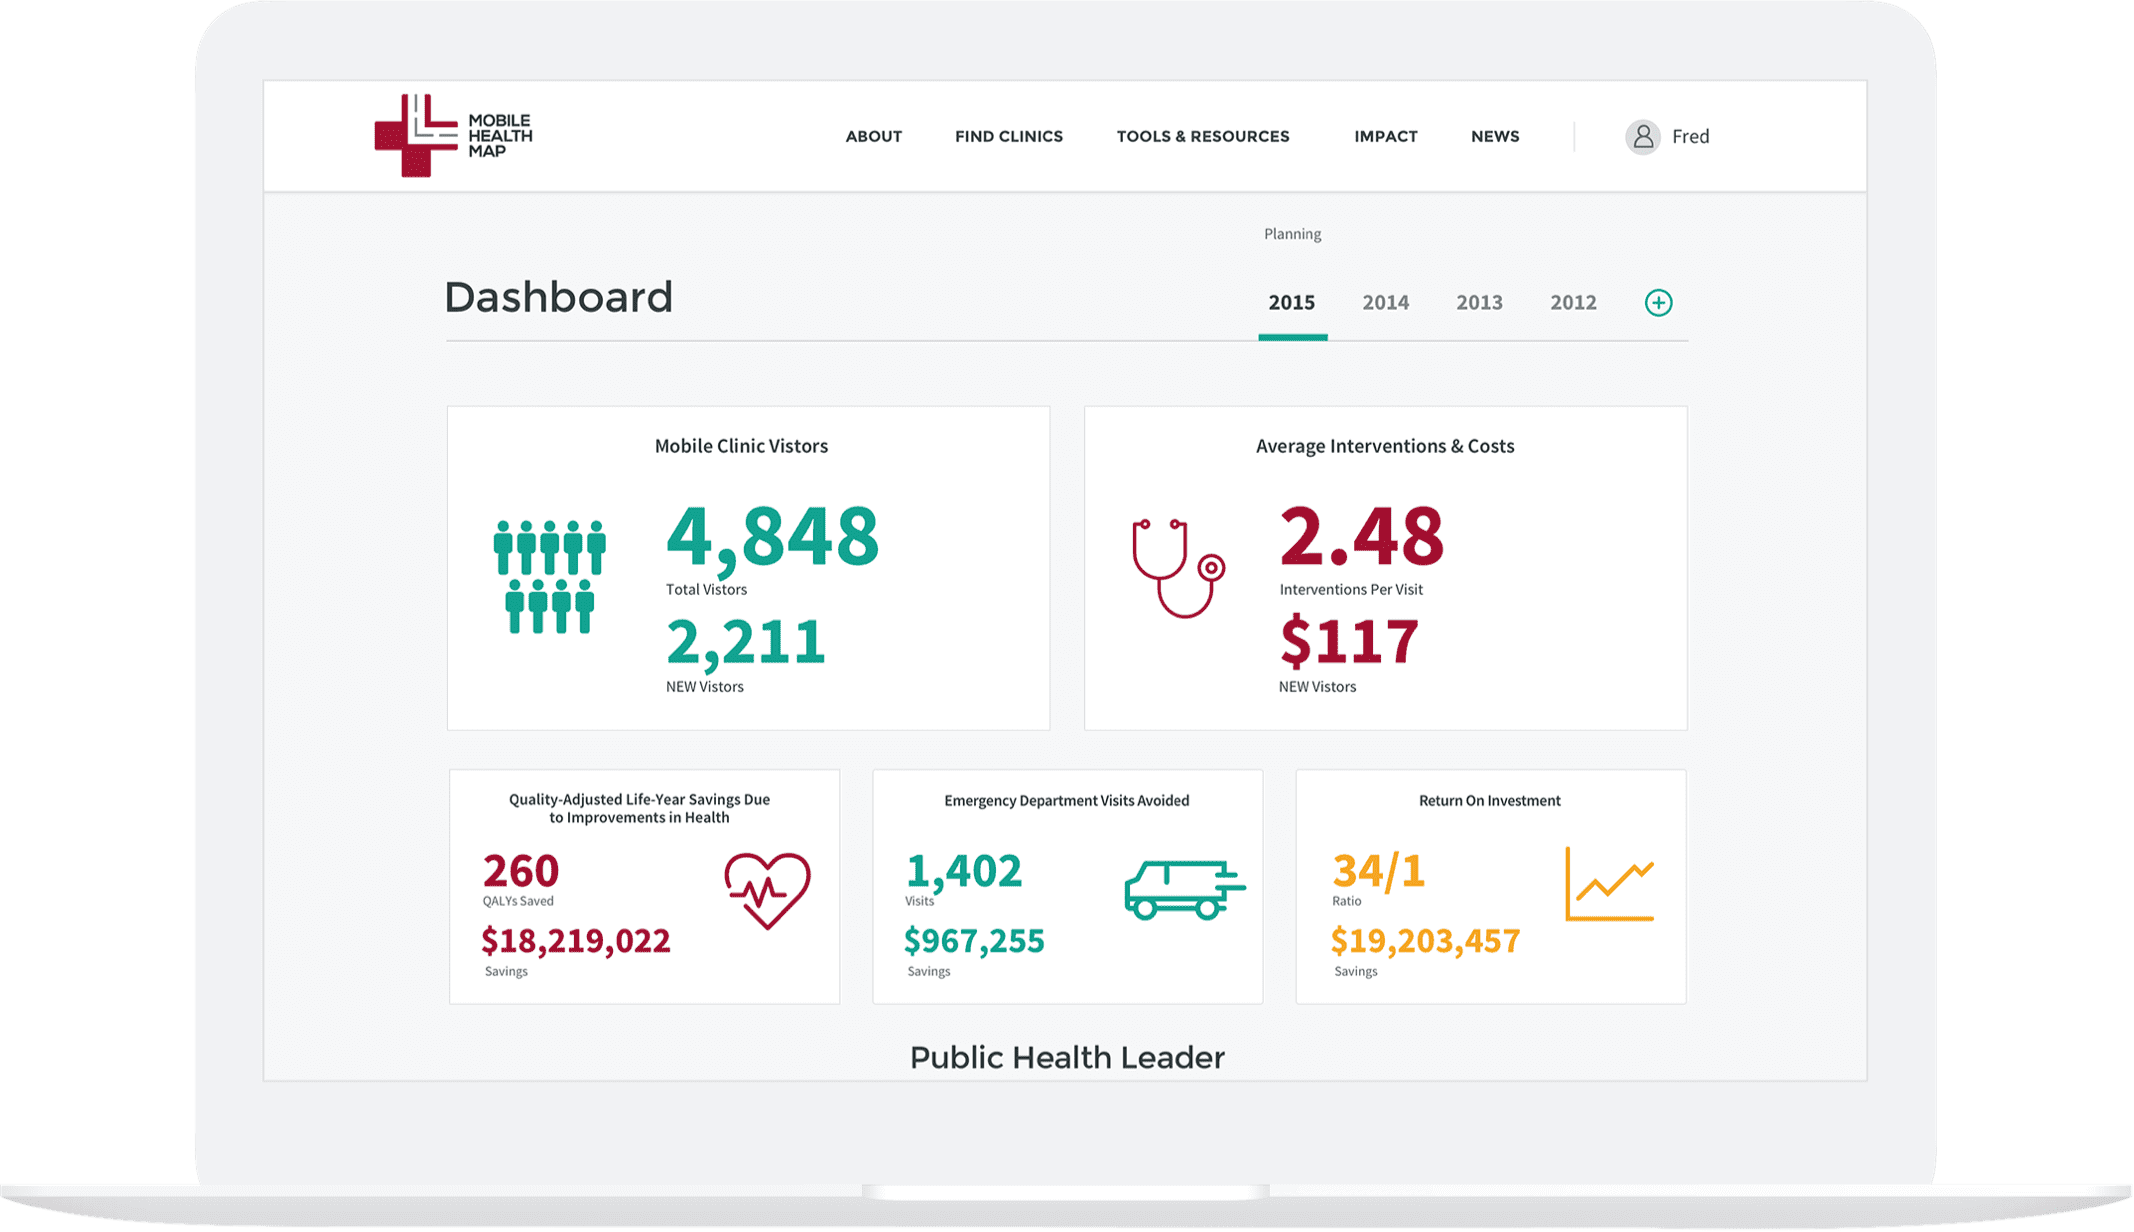Switch to the 2013 tab

coord(1479,303)
